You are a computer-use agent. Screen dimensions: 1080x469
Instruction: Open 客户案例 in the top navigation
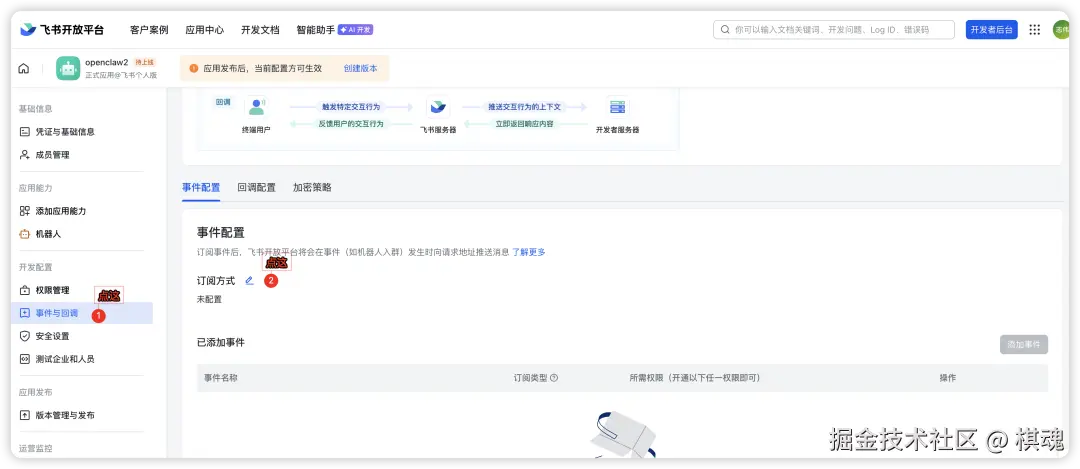pos(149,30)
